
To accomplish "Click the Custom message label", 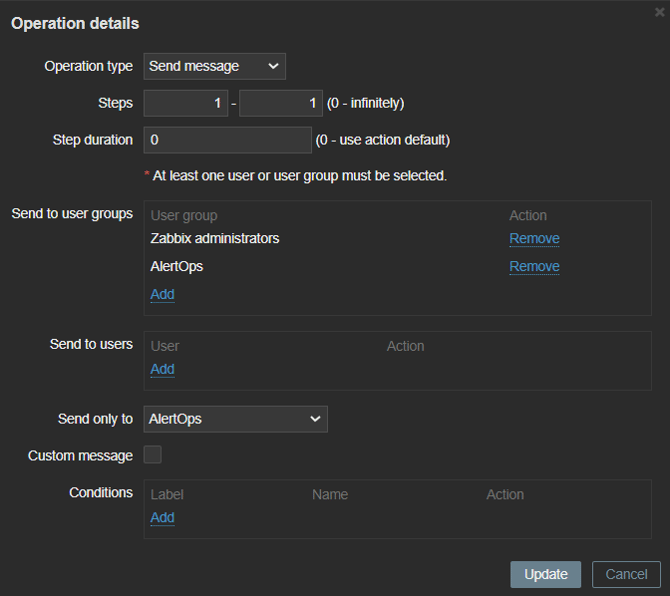I will pyautogui.click(x=80, y=456).
